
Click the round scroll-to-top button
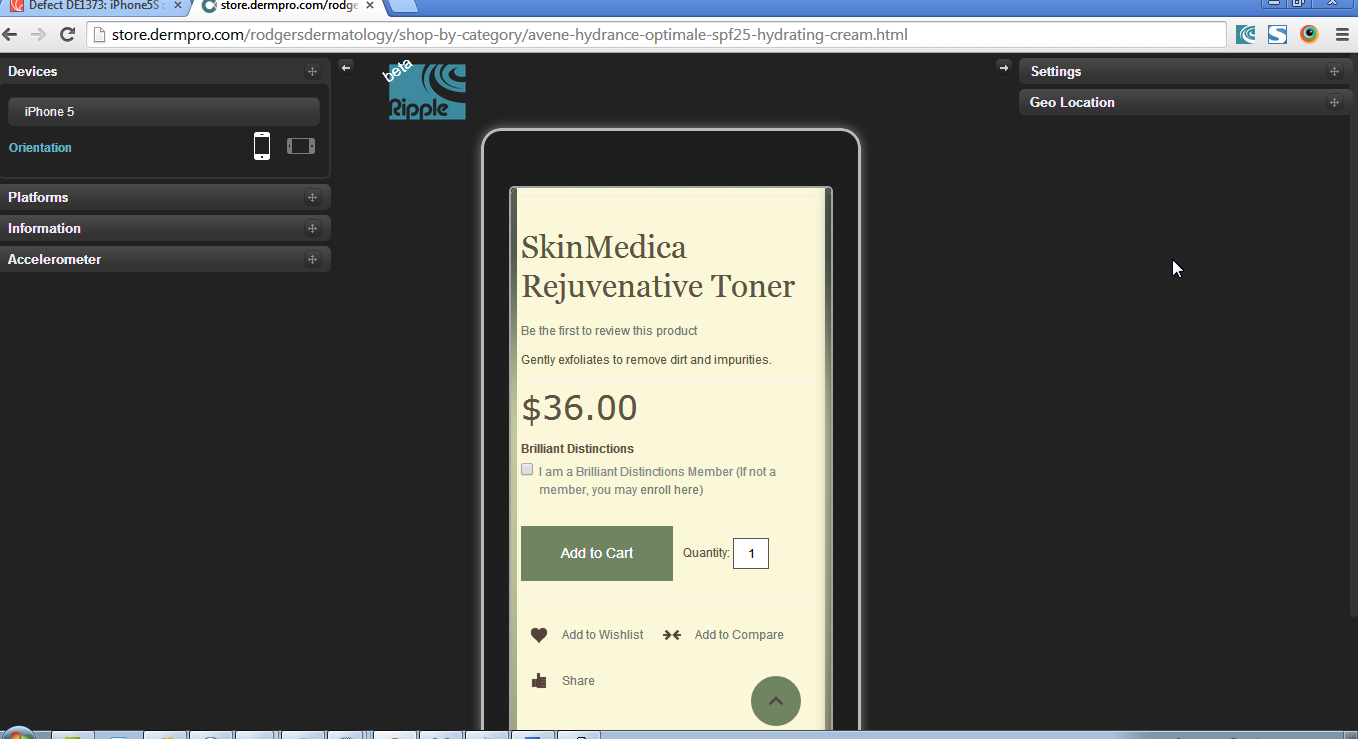point(776,701)
